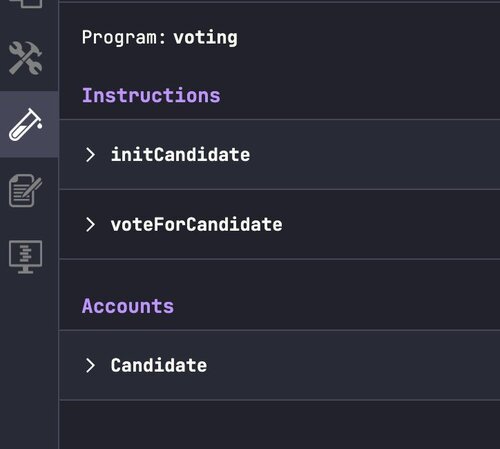Click the Accounts section heading
The height and width of the screenshot is (449, 500).
point(128,306)
